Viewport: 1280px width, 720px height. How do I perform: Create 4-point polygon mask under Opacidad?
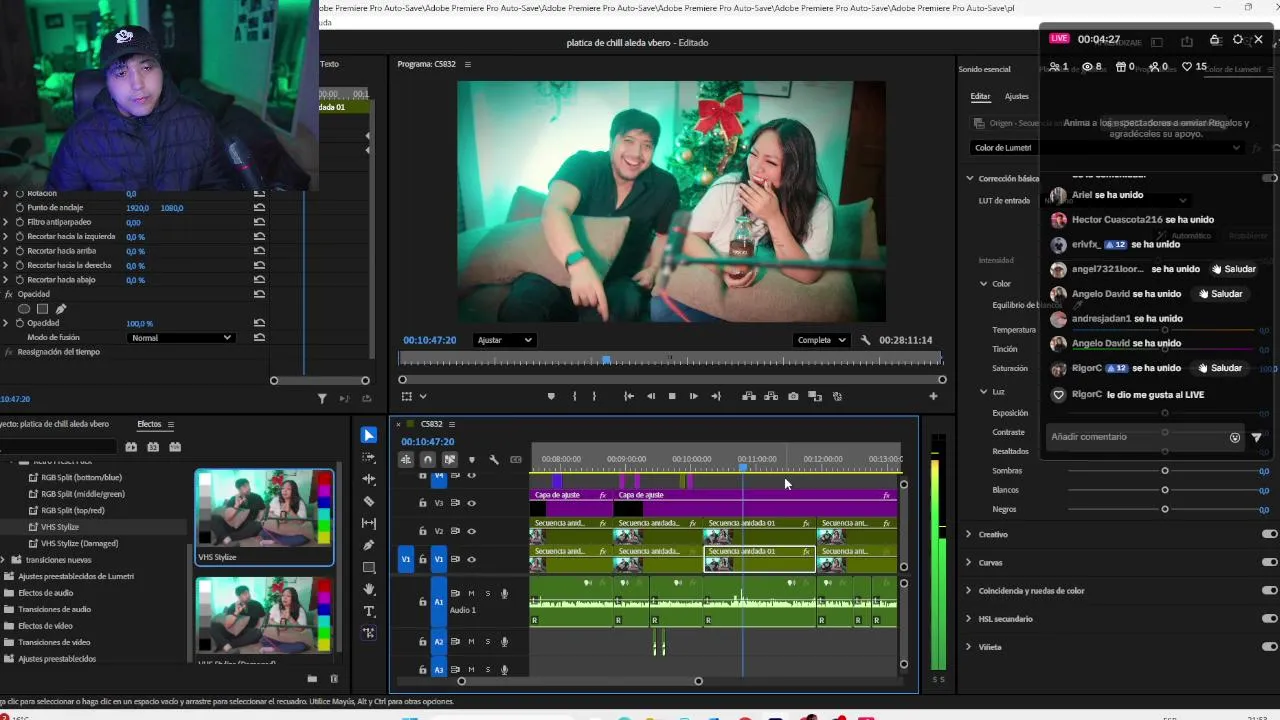click(x=42, y=309)
